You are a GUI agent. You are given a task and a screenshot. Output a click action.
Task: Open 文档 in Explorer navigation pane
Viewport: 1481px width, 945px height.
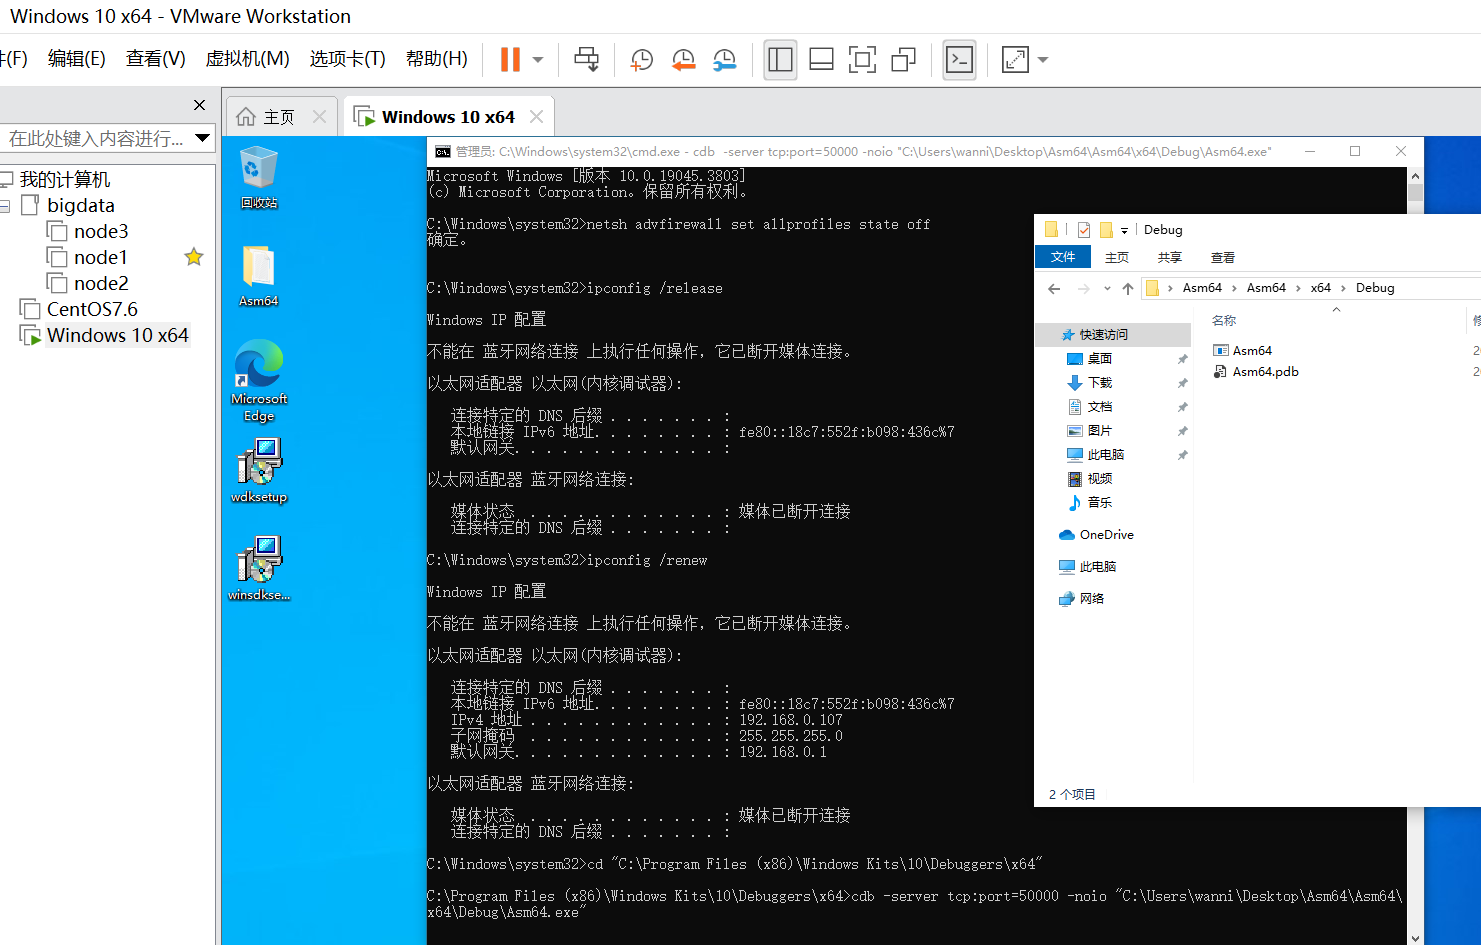pos(1100,407)
